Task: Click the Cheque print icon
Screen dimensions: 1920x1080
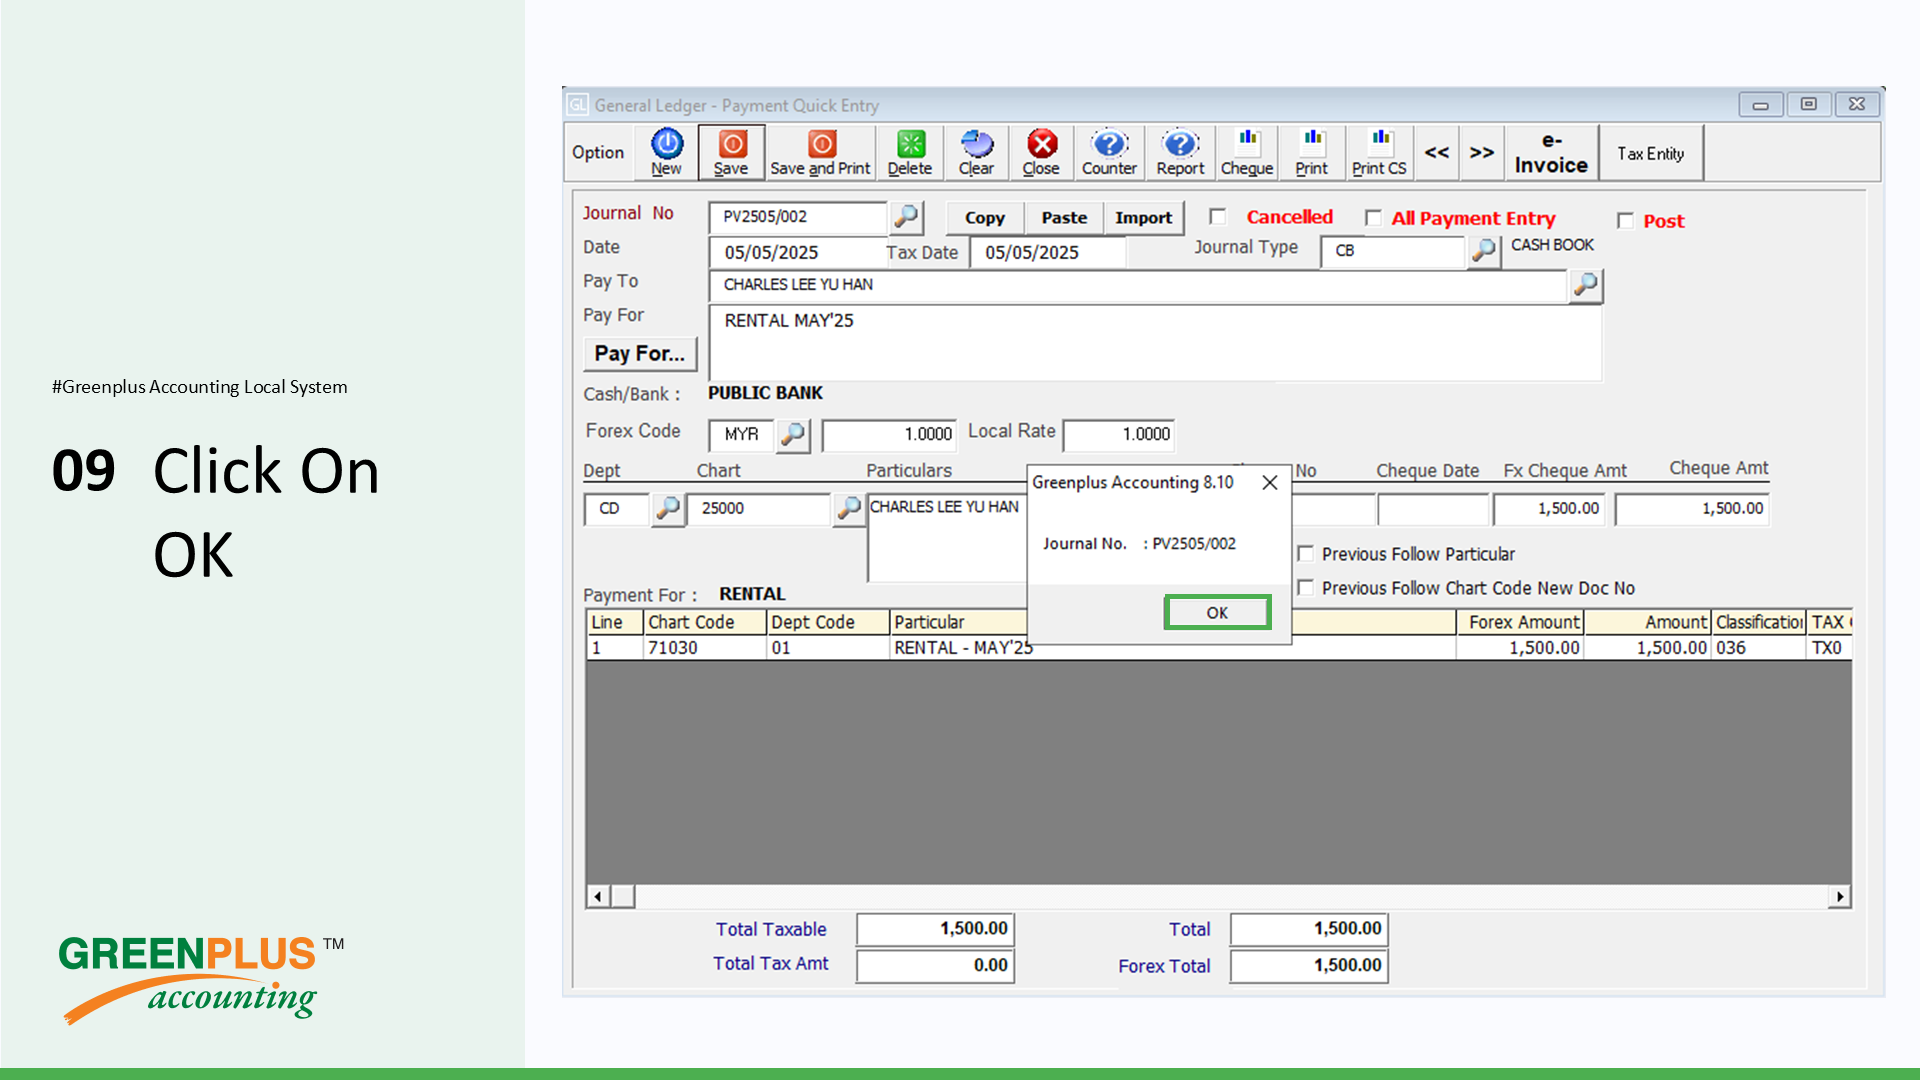Action: click(x=1247, y=153)
